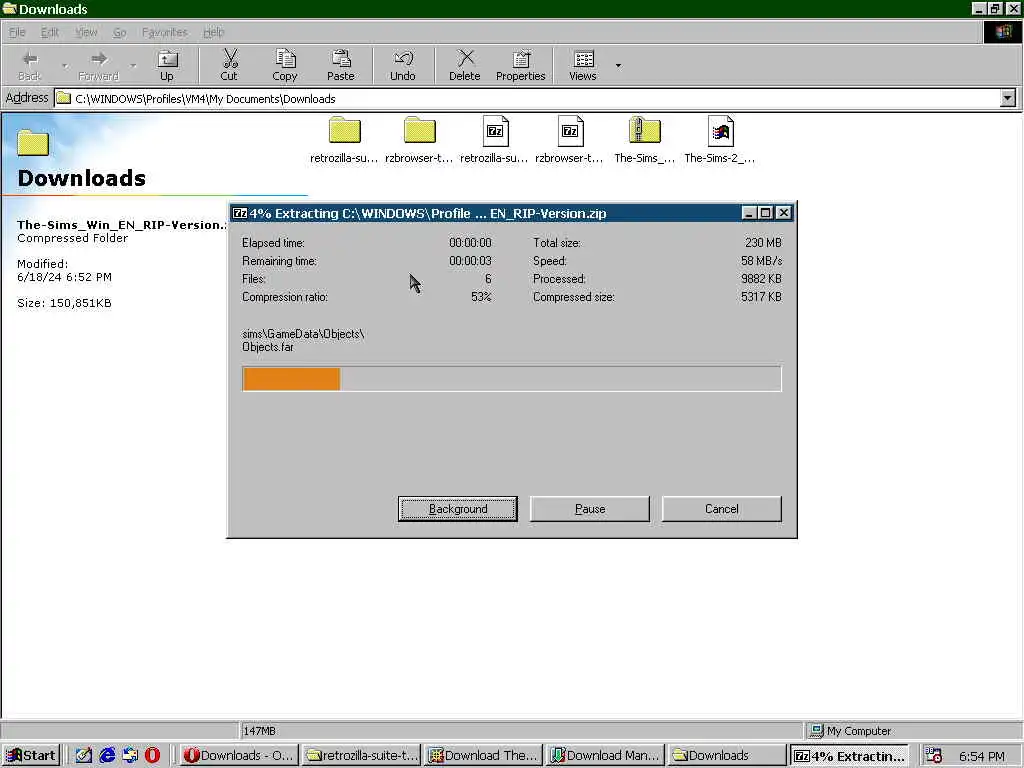Click the third quick launch icon
The height and width of the screenshot is (768, 1024).
click(130, 756)
